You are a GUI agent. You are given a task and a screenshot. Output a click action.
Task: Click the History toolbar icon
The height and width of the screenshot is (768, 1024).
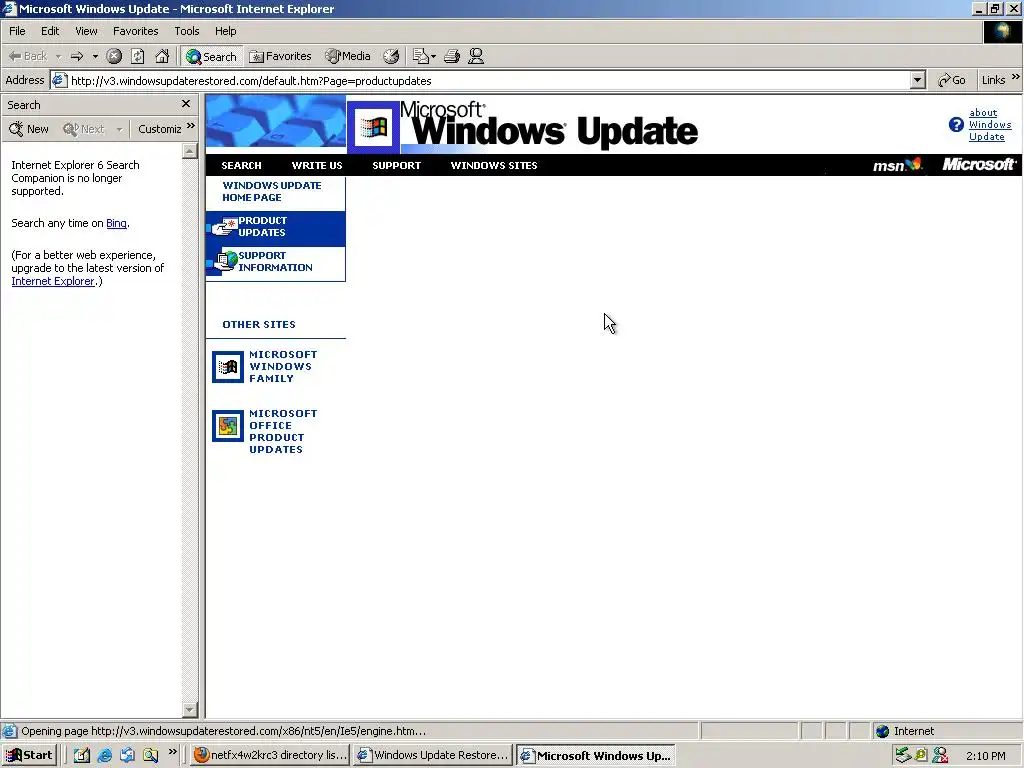click(391, 56)
